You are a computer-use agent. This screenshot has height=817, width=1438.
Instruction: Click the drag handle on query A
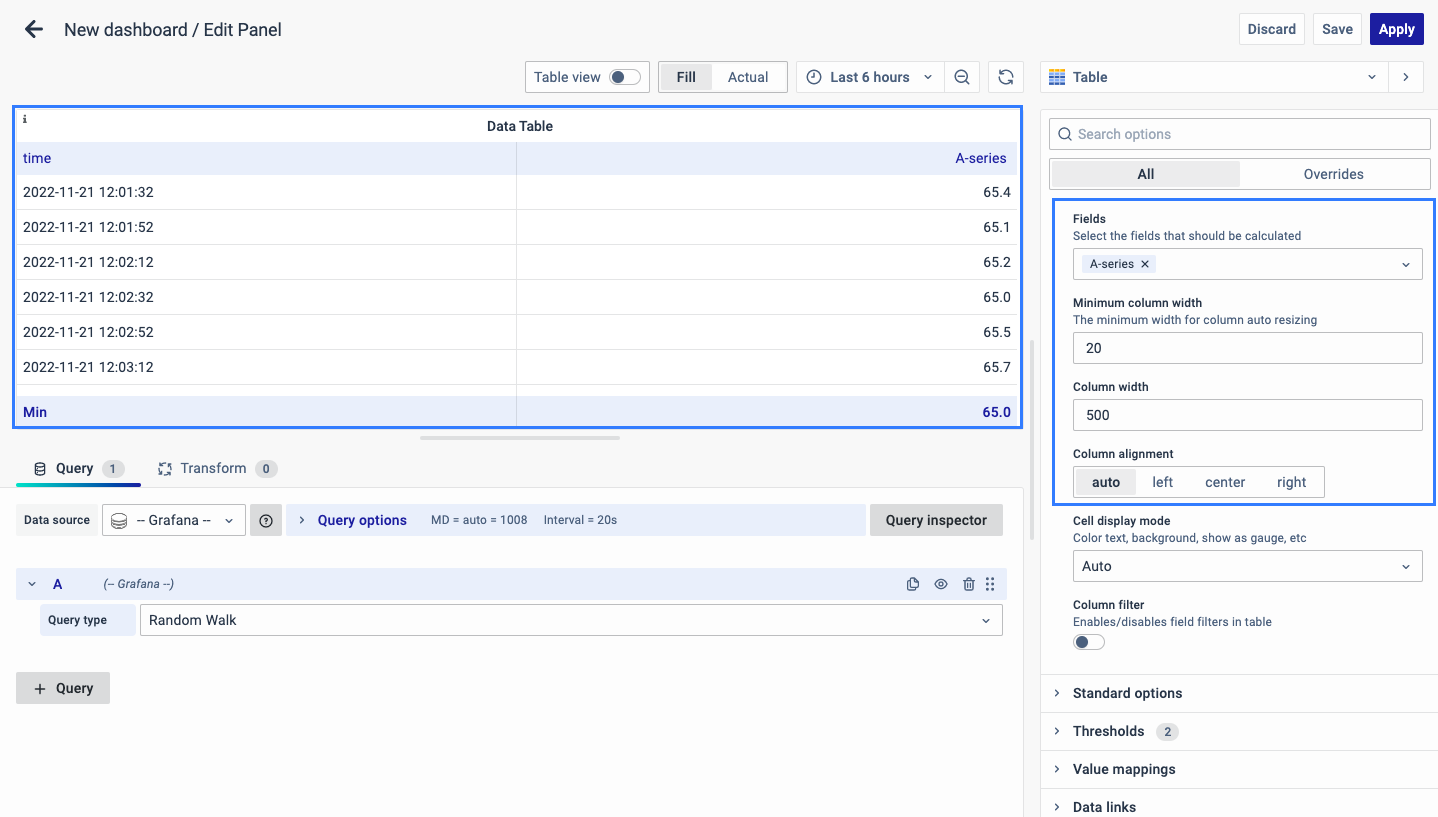pyautogui.click(x=990, y=584)
